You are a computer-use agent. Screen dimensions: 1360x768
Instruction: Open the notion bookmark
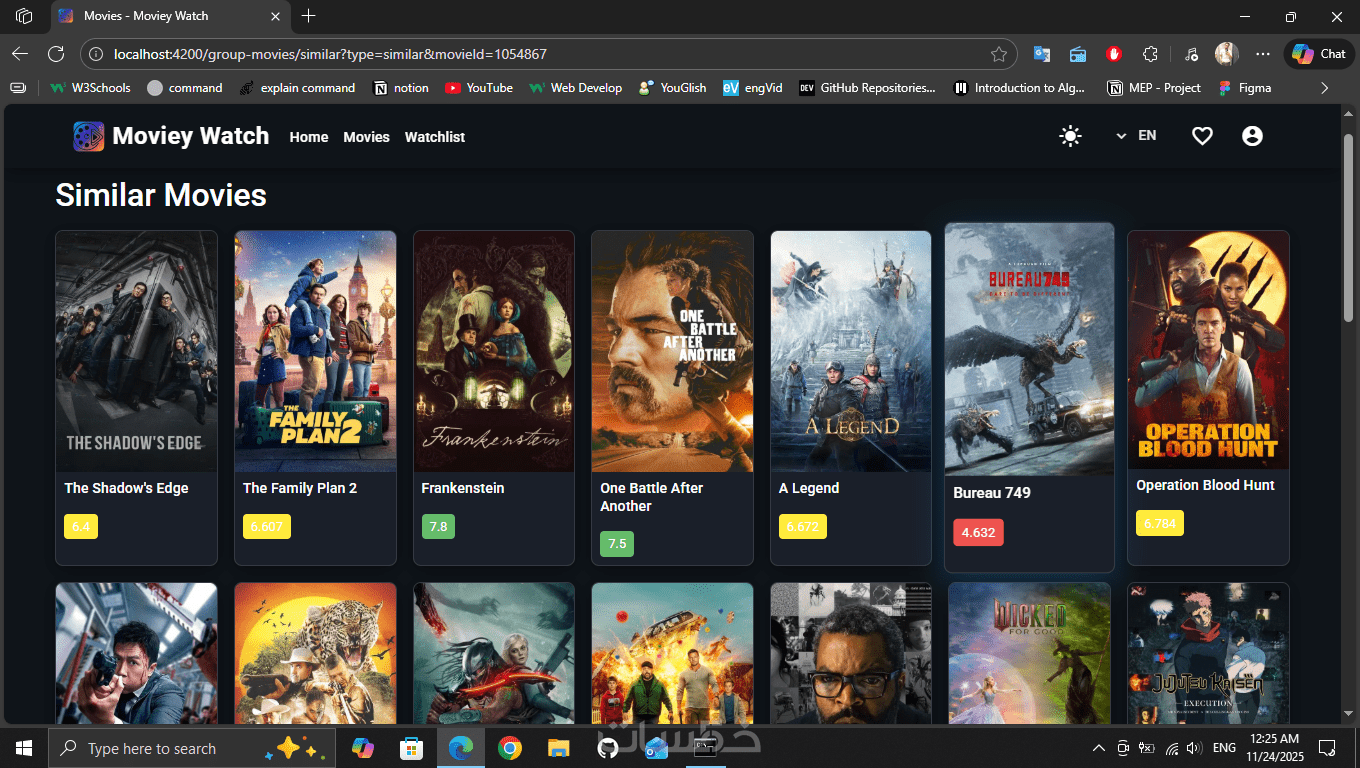coord(401,88)
